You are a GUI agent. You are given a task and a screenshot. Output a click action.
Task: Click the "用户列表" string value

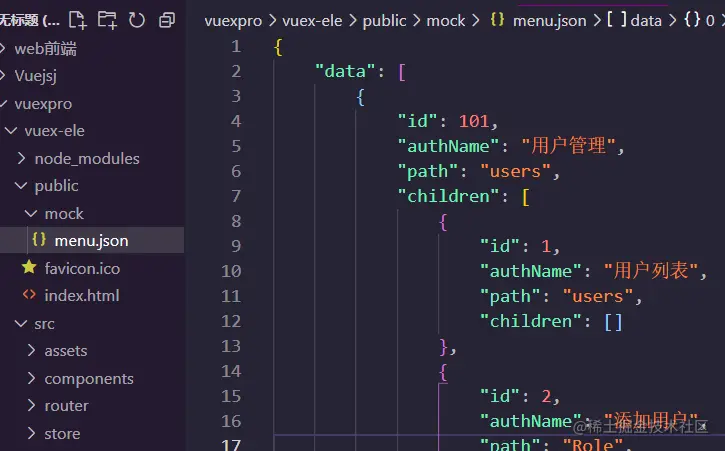651,271
